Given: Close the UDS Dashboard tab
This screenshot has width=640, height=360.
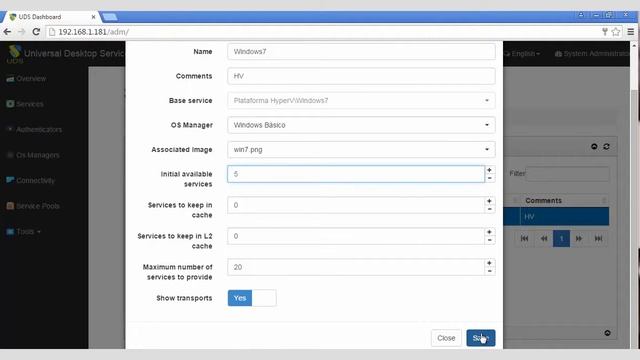Looking at the screenshot, I should click(93, 17).
